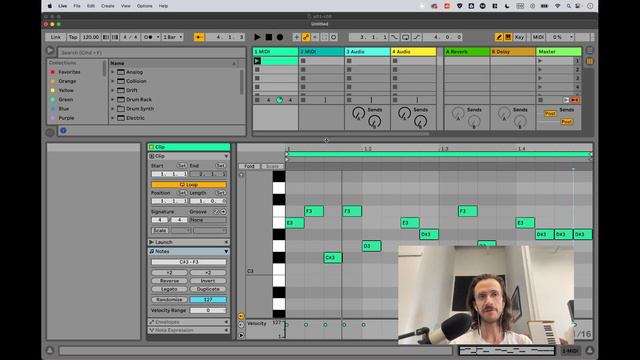
Task: Click the Apple menu icon
Action: (50, 6)
